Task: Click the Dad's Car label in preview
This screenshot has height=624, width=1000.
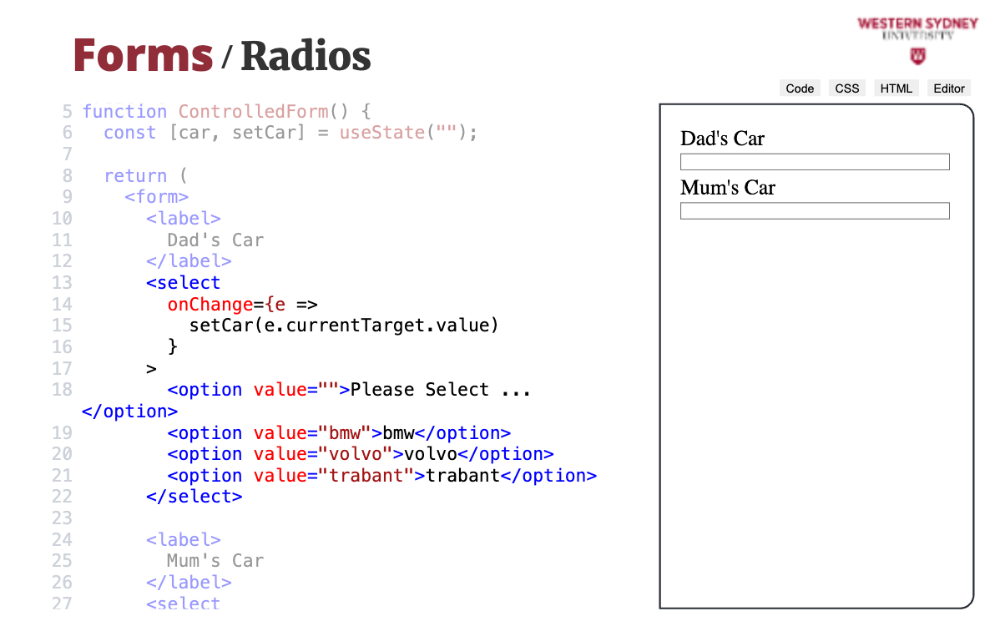Action: pos(722,139)
